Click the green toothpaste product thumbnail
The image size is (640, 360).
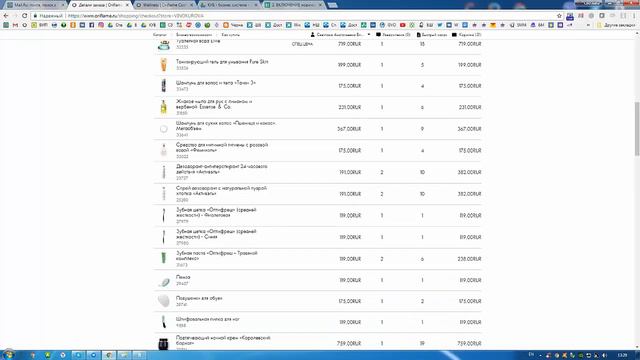click(x=164, y=258)
